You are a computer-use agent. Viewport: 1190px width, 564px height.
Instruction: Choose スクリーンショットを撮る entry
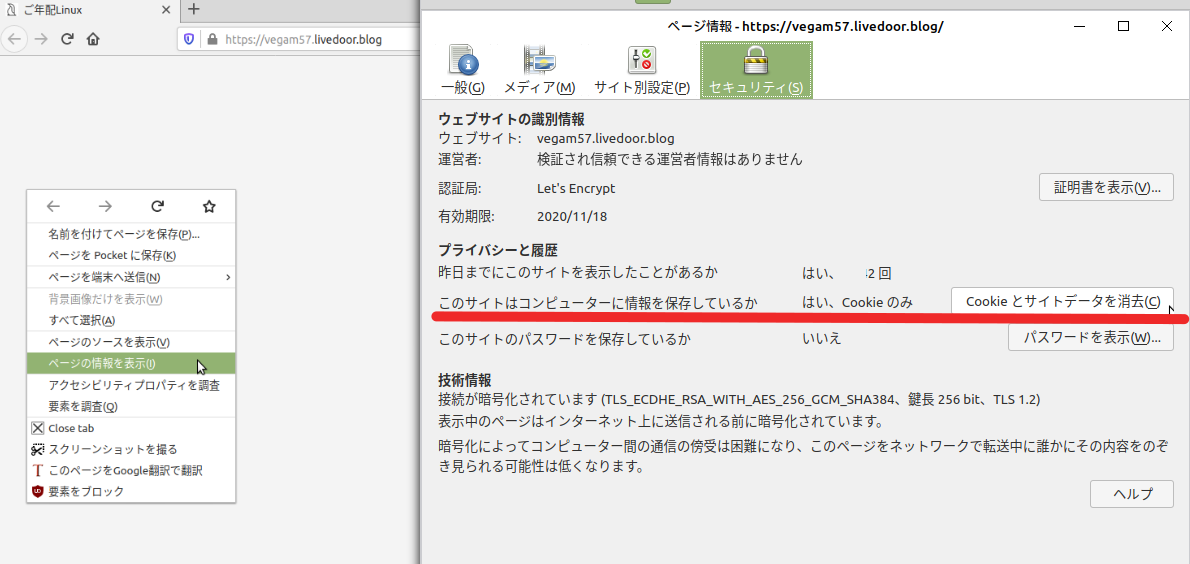click(131, 449)
